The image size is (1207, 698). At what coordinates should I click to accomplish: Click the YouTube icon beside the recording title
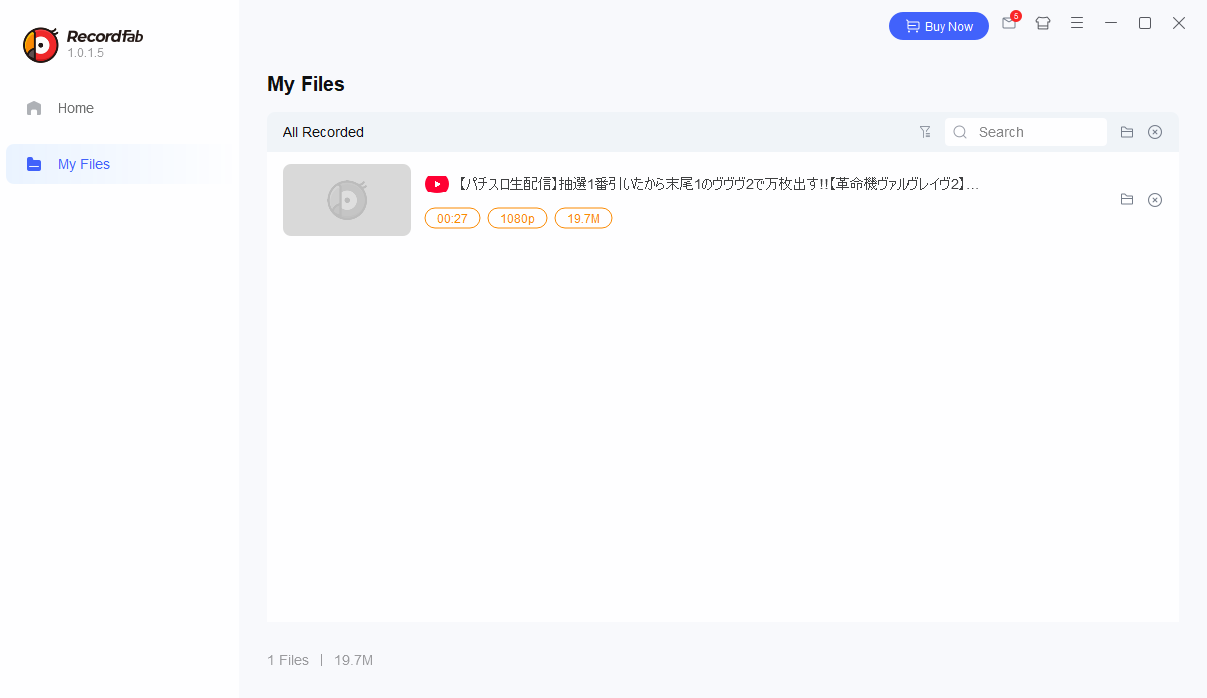(437, 184)
